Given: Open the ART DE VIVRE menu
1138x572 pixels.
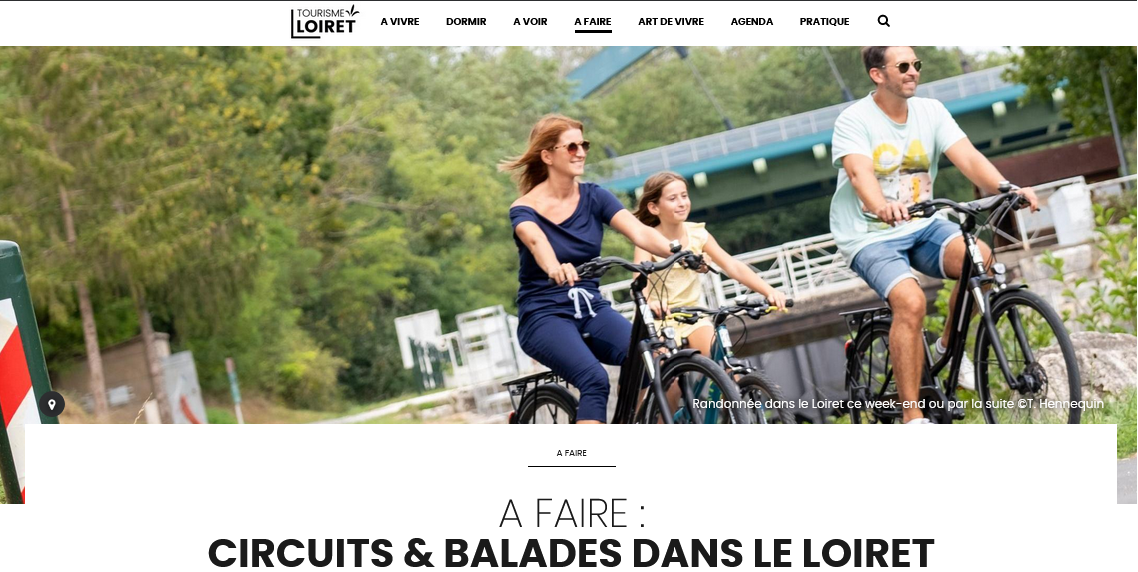Looking at the screenshot, I should click(x=671, y=22).
